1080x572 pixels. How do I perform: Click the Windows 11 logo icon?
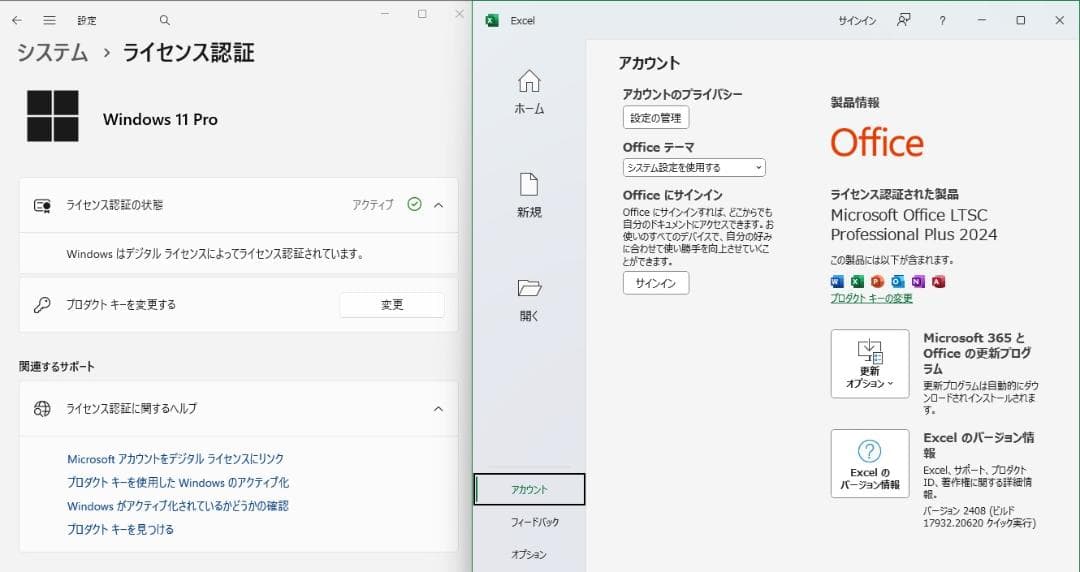pyautogui.click(x=53, y=116)
